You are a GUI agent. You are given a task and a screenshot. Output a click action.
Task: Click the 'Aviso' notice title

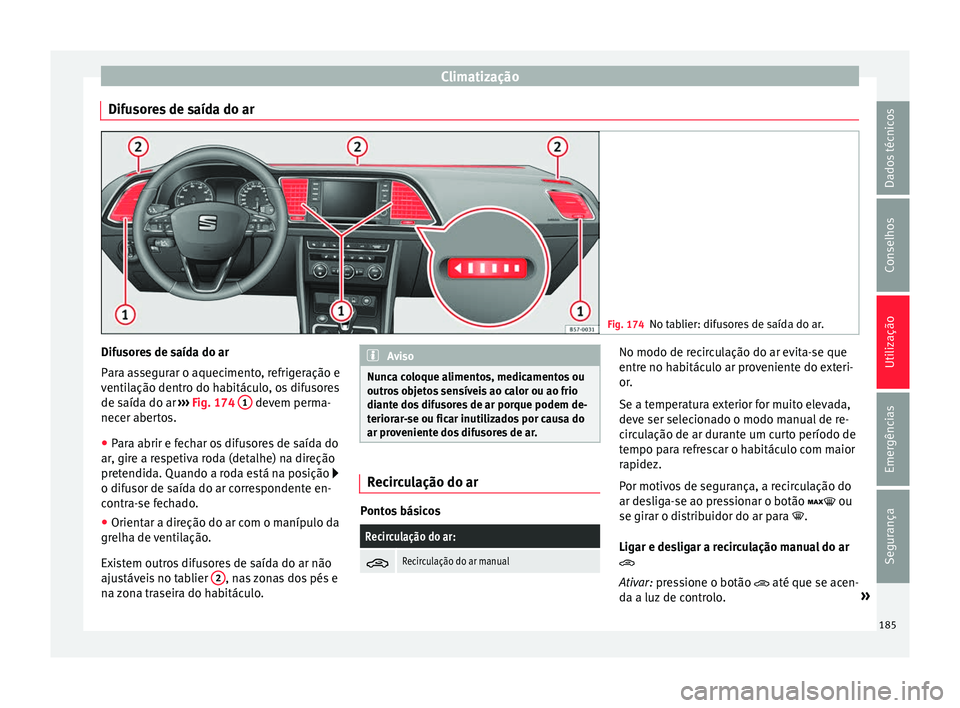(x=400, y=356)
